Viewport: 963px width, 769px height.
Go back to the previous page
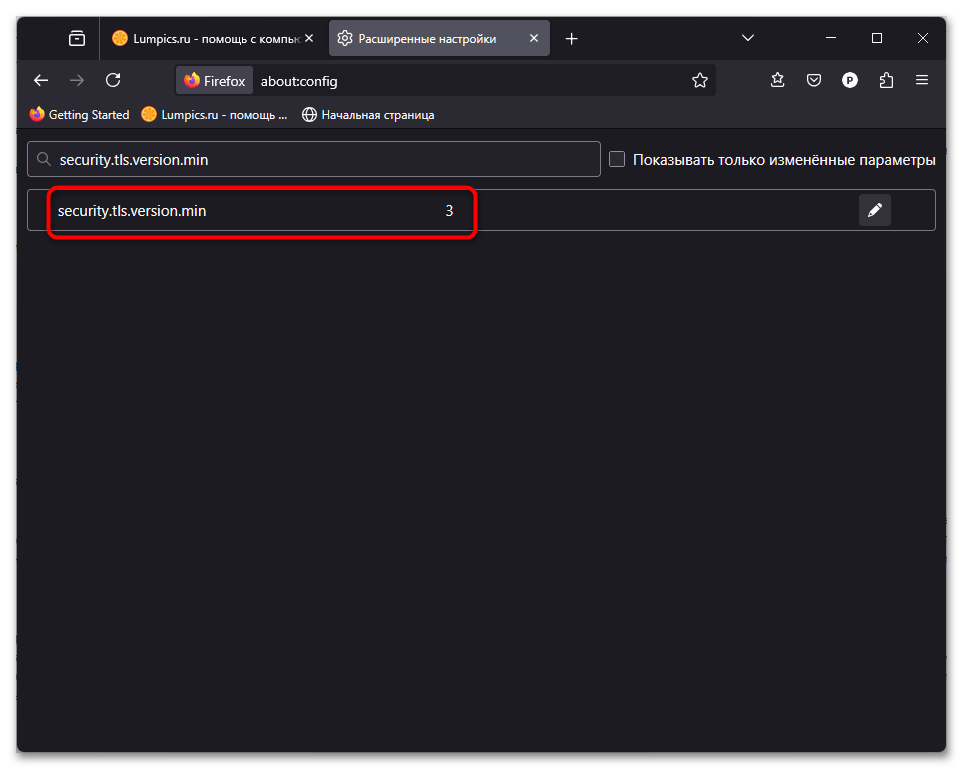coord(41,80)
